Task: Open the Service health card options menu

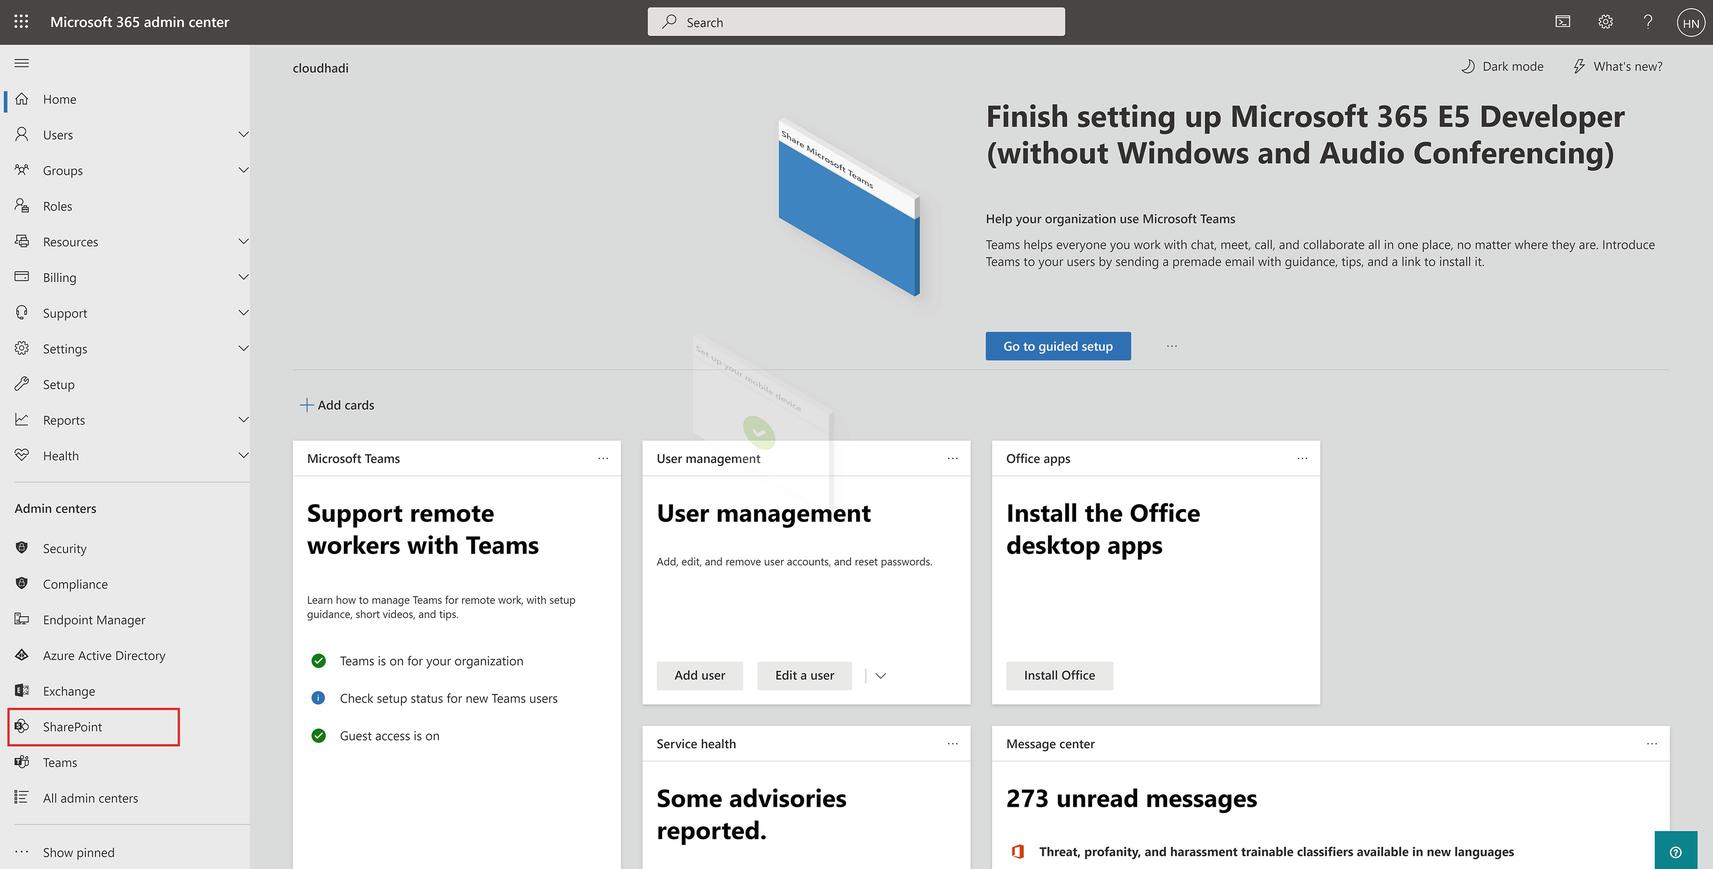Action: (953, 743)
